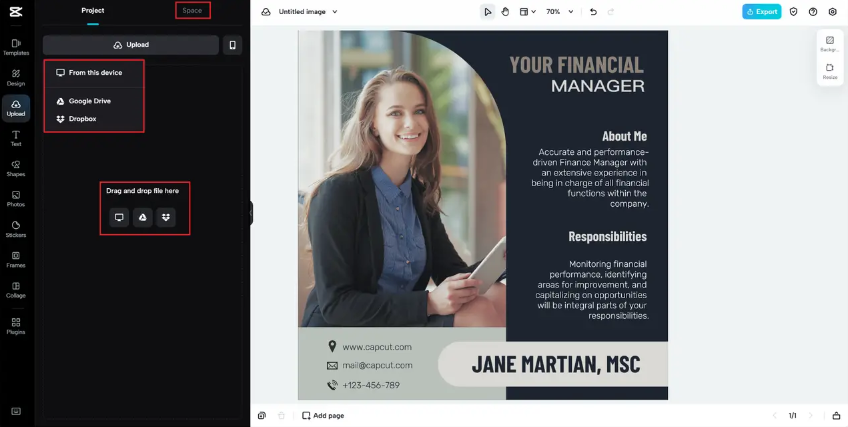Select the +123-456-789 phone text
The width and height of the screenshot is (848, 427).
coord(371,385)
